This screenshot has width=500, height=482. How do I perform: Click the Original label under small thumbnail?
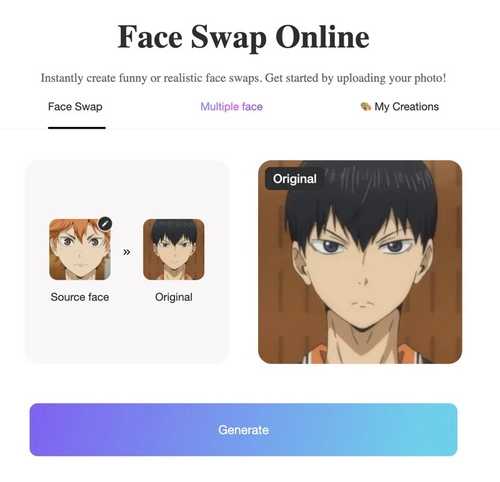(x=174, y=297)
